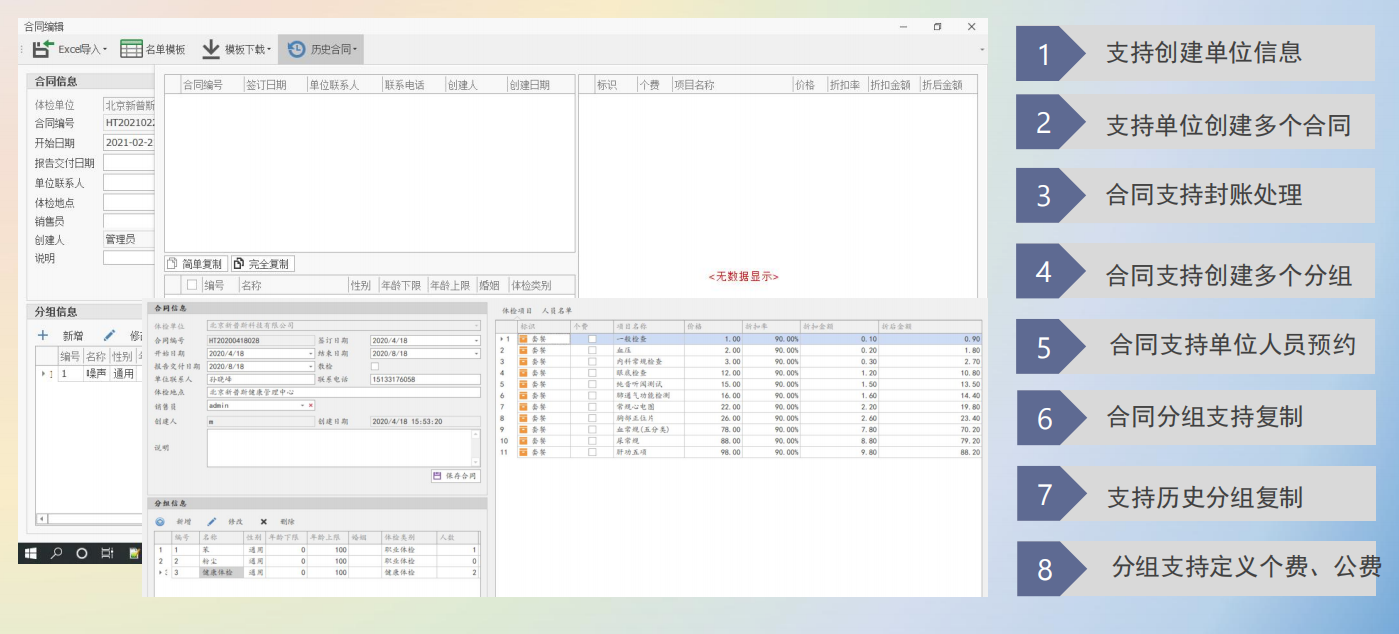This screenshot has width=1399, height=634.
Task: Click the orange 套餐 icon for 血压
Action: (523, 351)
